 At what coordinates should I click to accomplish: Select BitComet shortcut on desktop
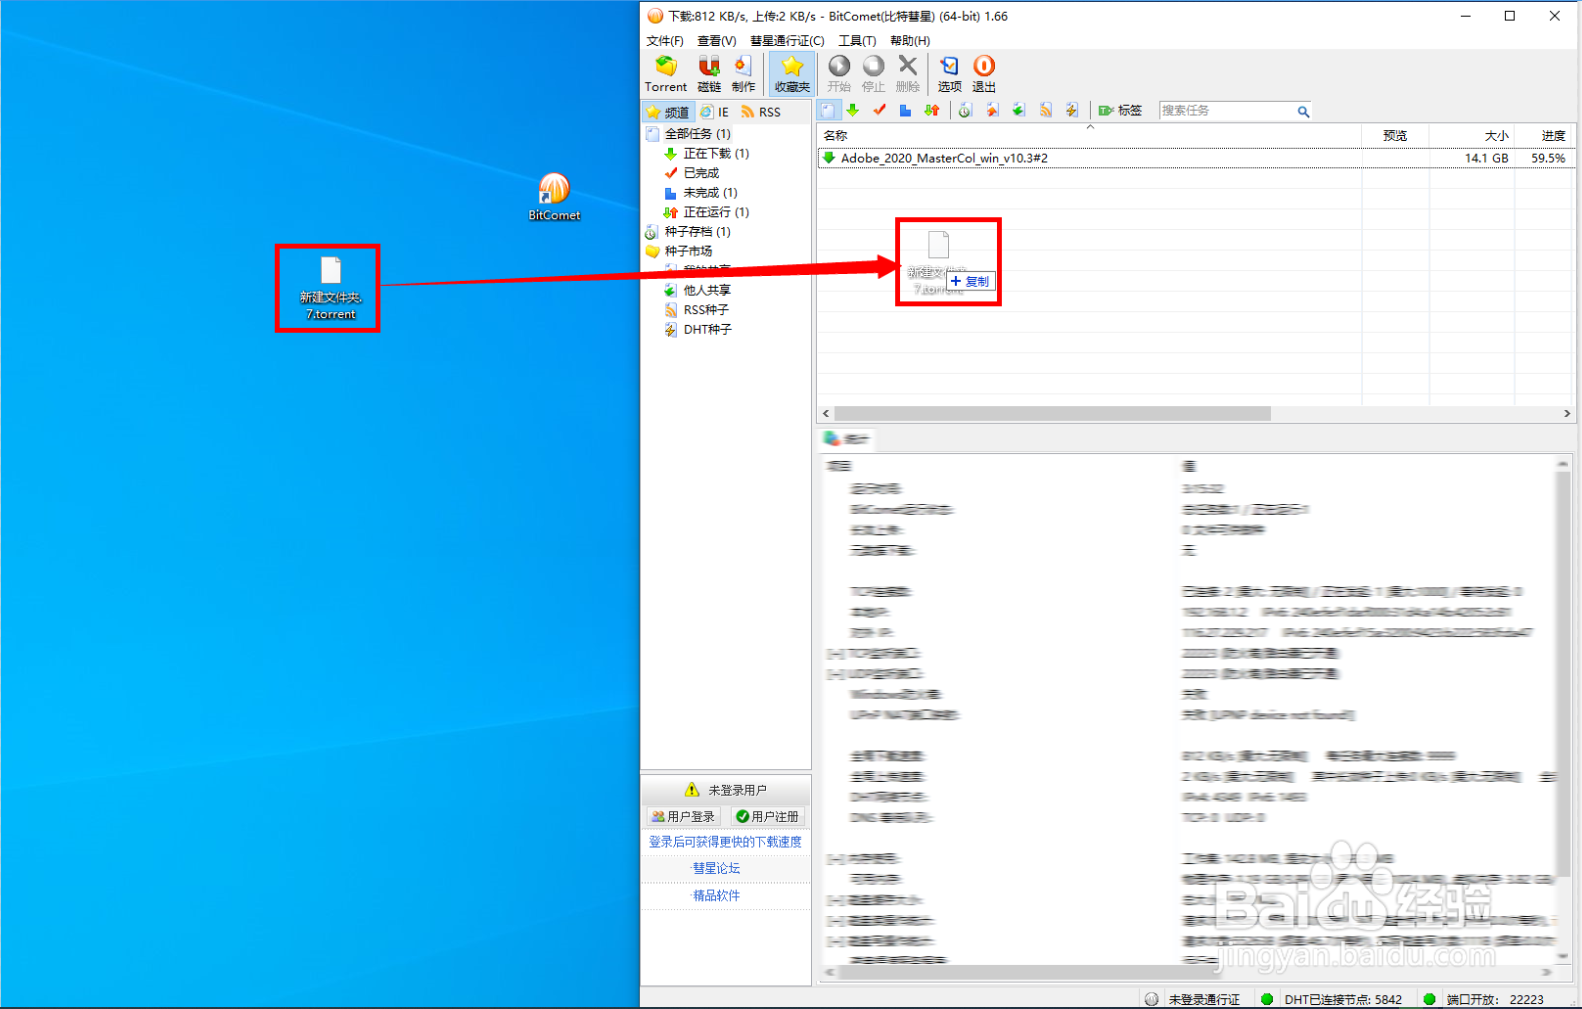554,196
